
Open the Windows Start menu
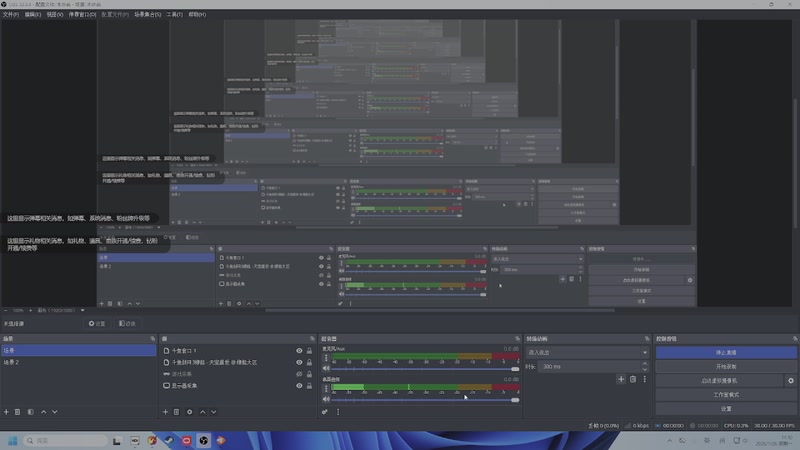pyautogui.click(x=13, y=440)
